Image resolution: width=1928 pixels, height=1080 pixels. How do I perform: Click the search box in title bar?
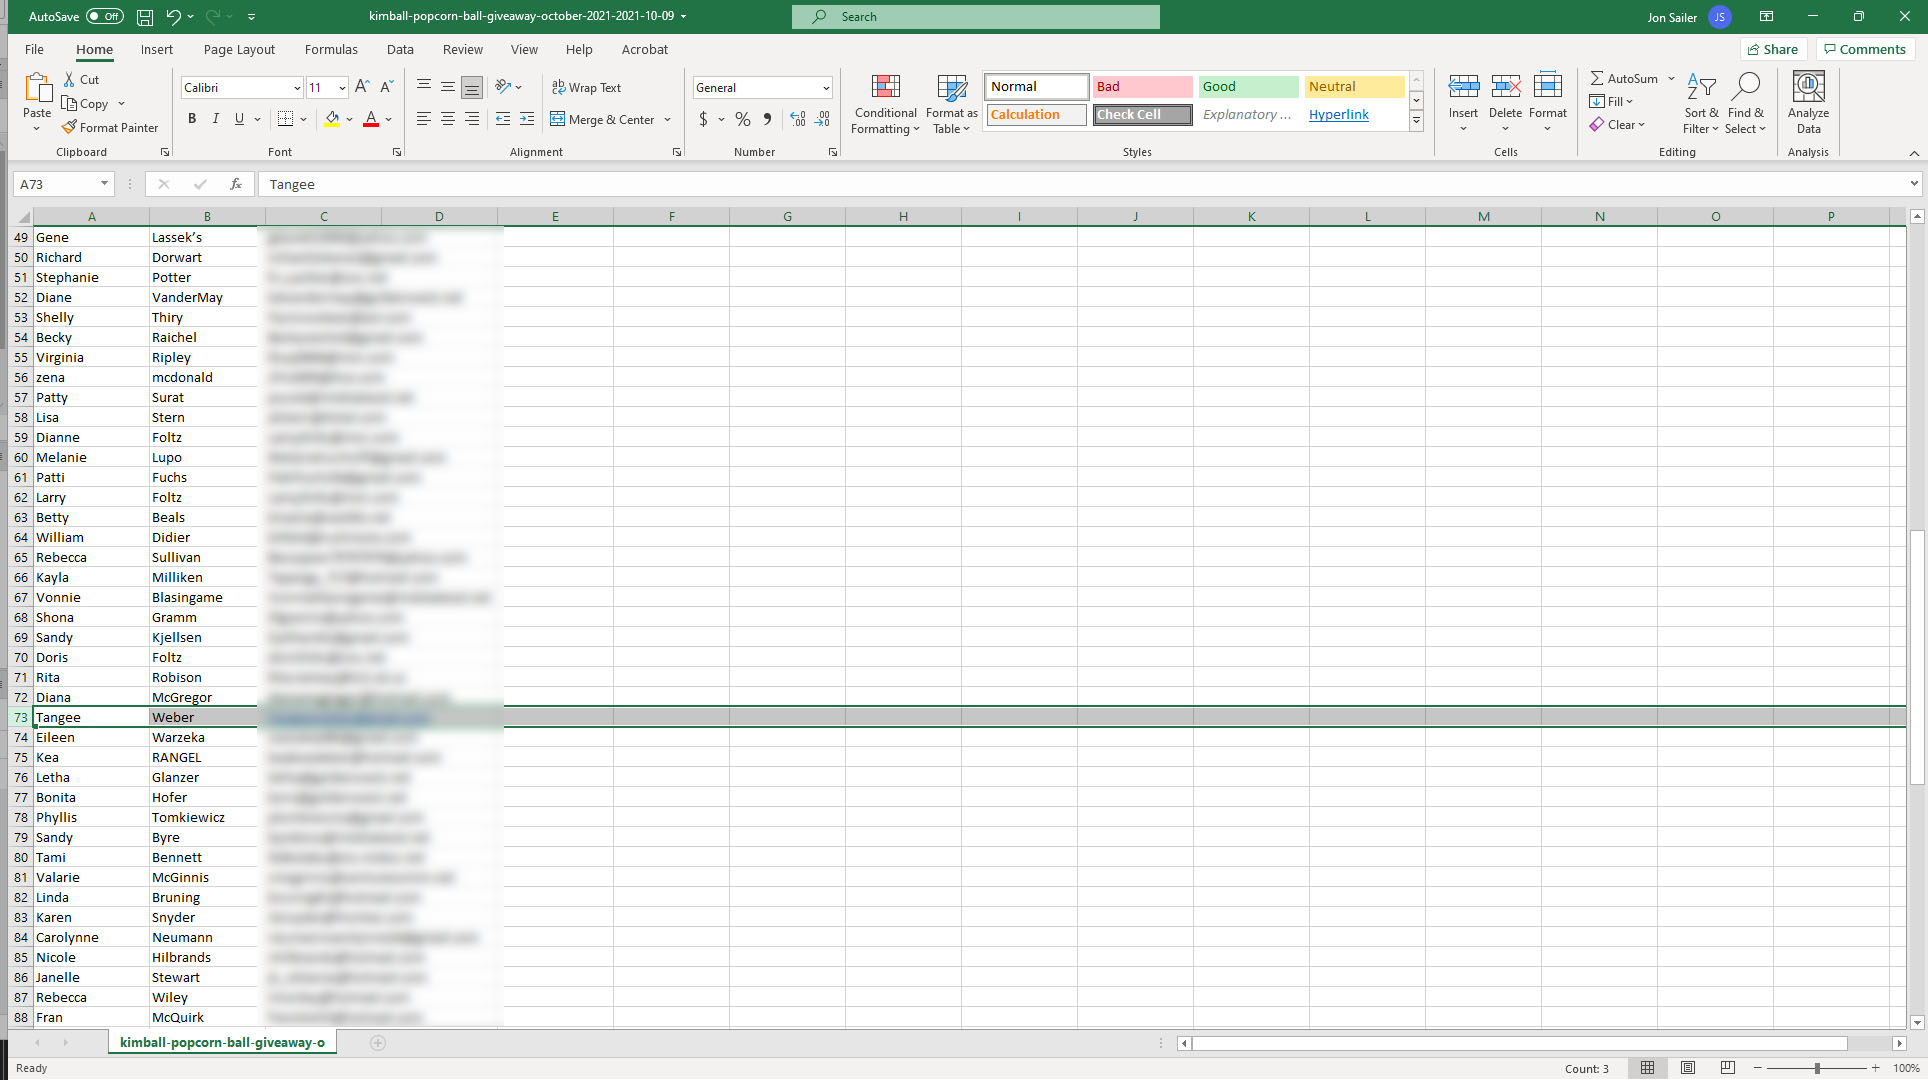tap(976, 17)
